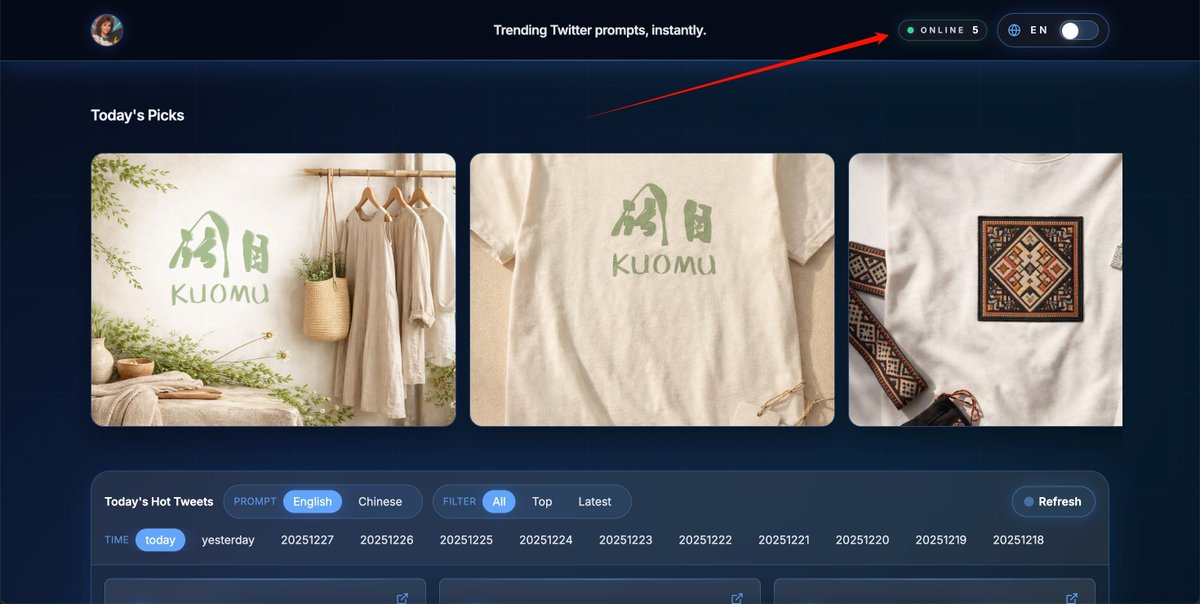Click the globe language icon
This screenshot has height=604, width=1200.
1014,30
